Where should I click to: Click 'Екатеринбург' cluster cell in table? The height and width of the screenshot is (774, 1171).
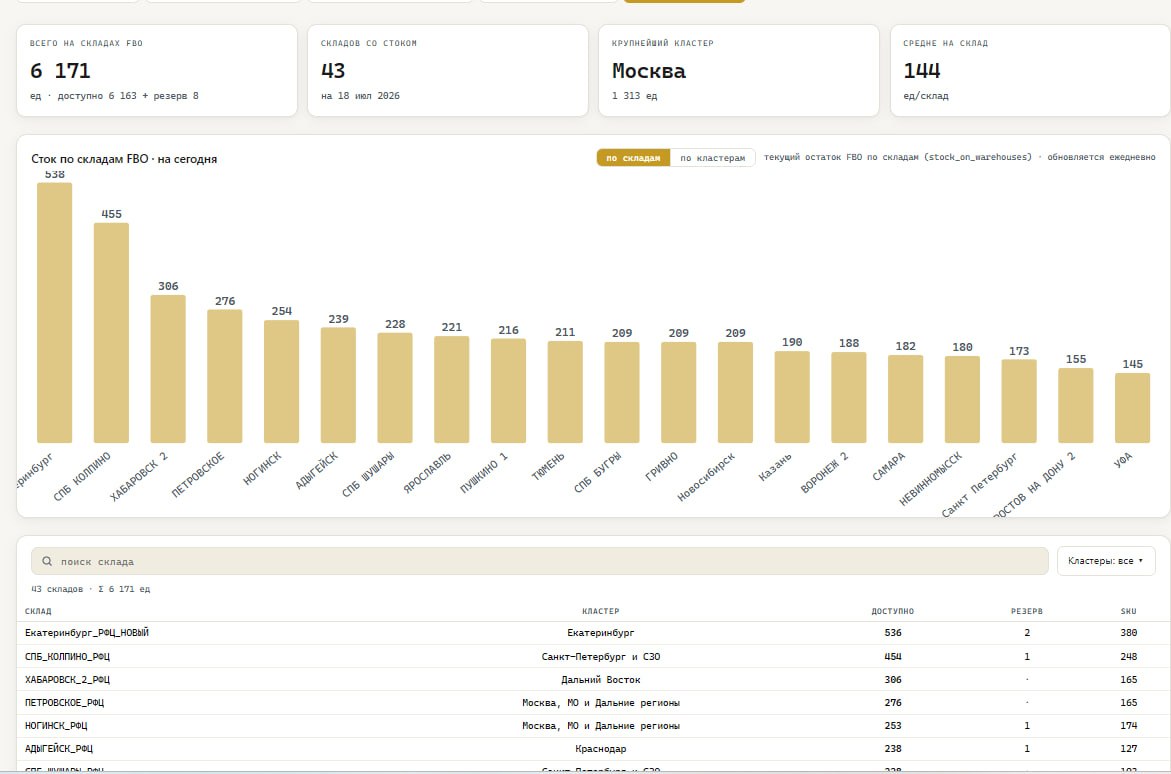pos(600,633)
